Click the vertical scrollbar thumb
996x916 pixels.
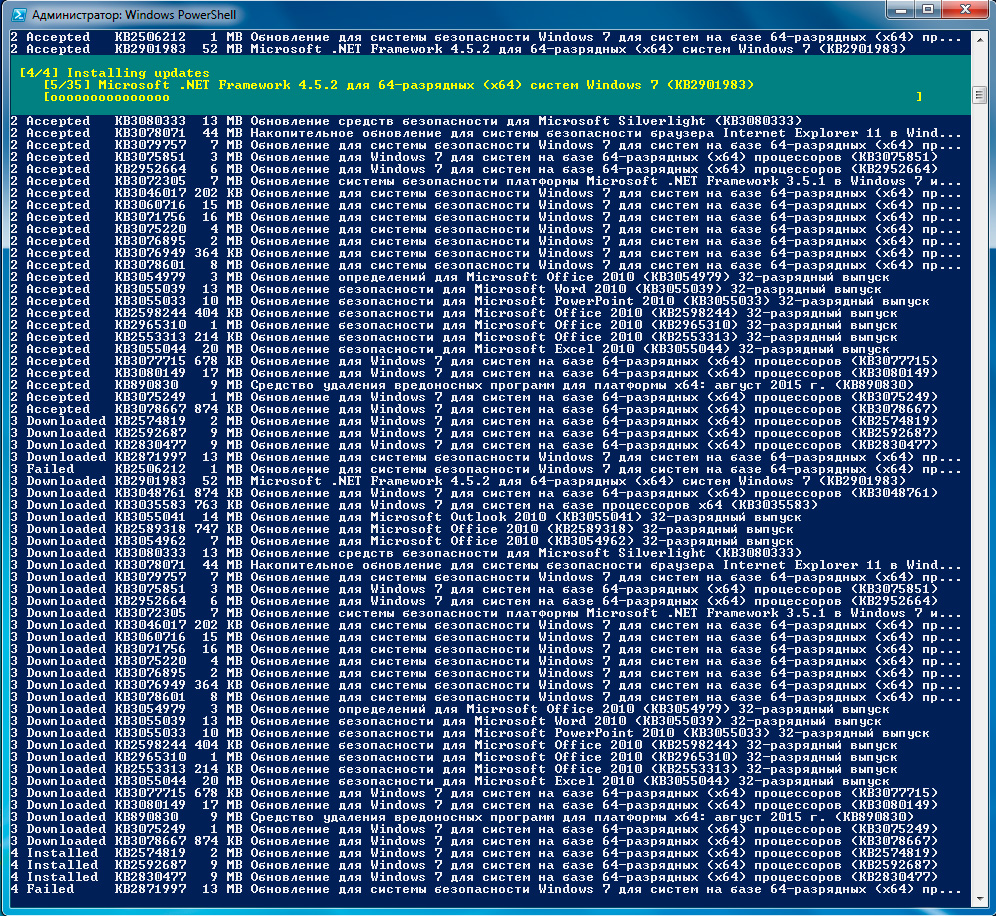tap(979, 95)
